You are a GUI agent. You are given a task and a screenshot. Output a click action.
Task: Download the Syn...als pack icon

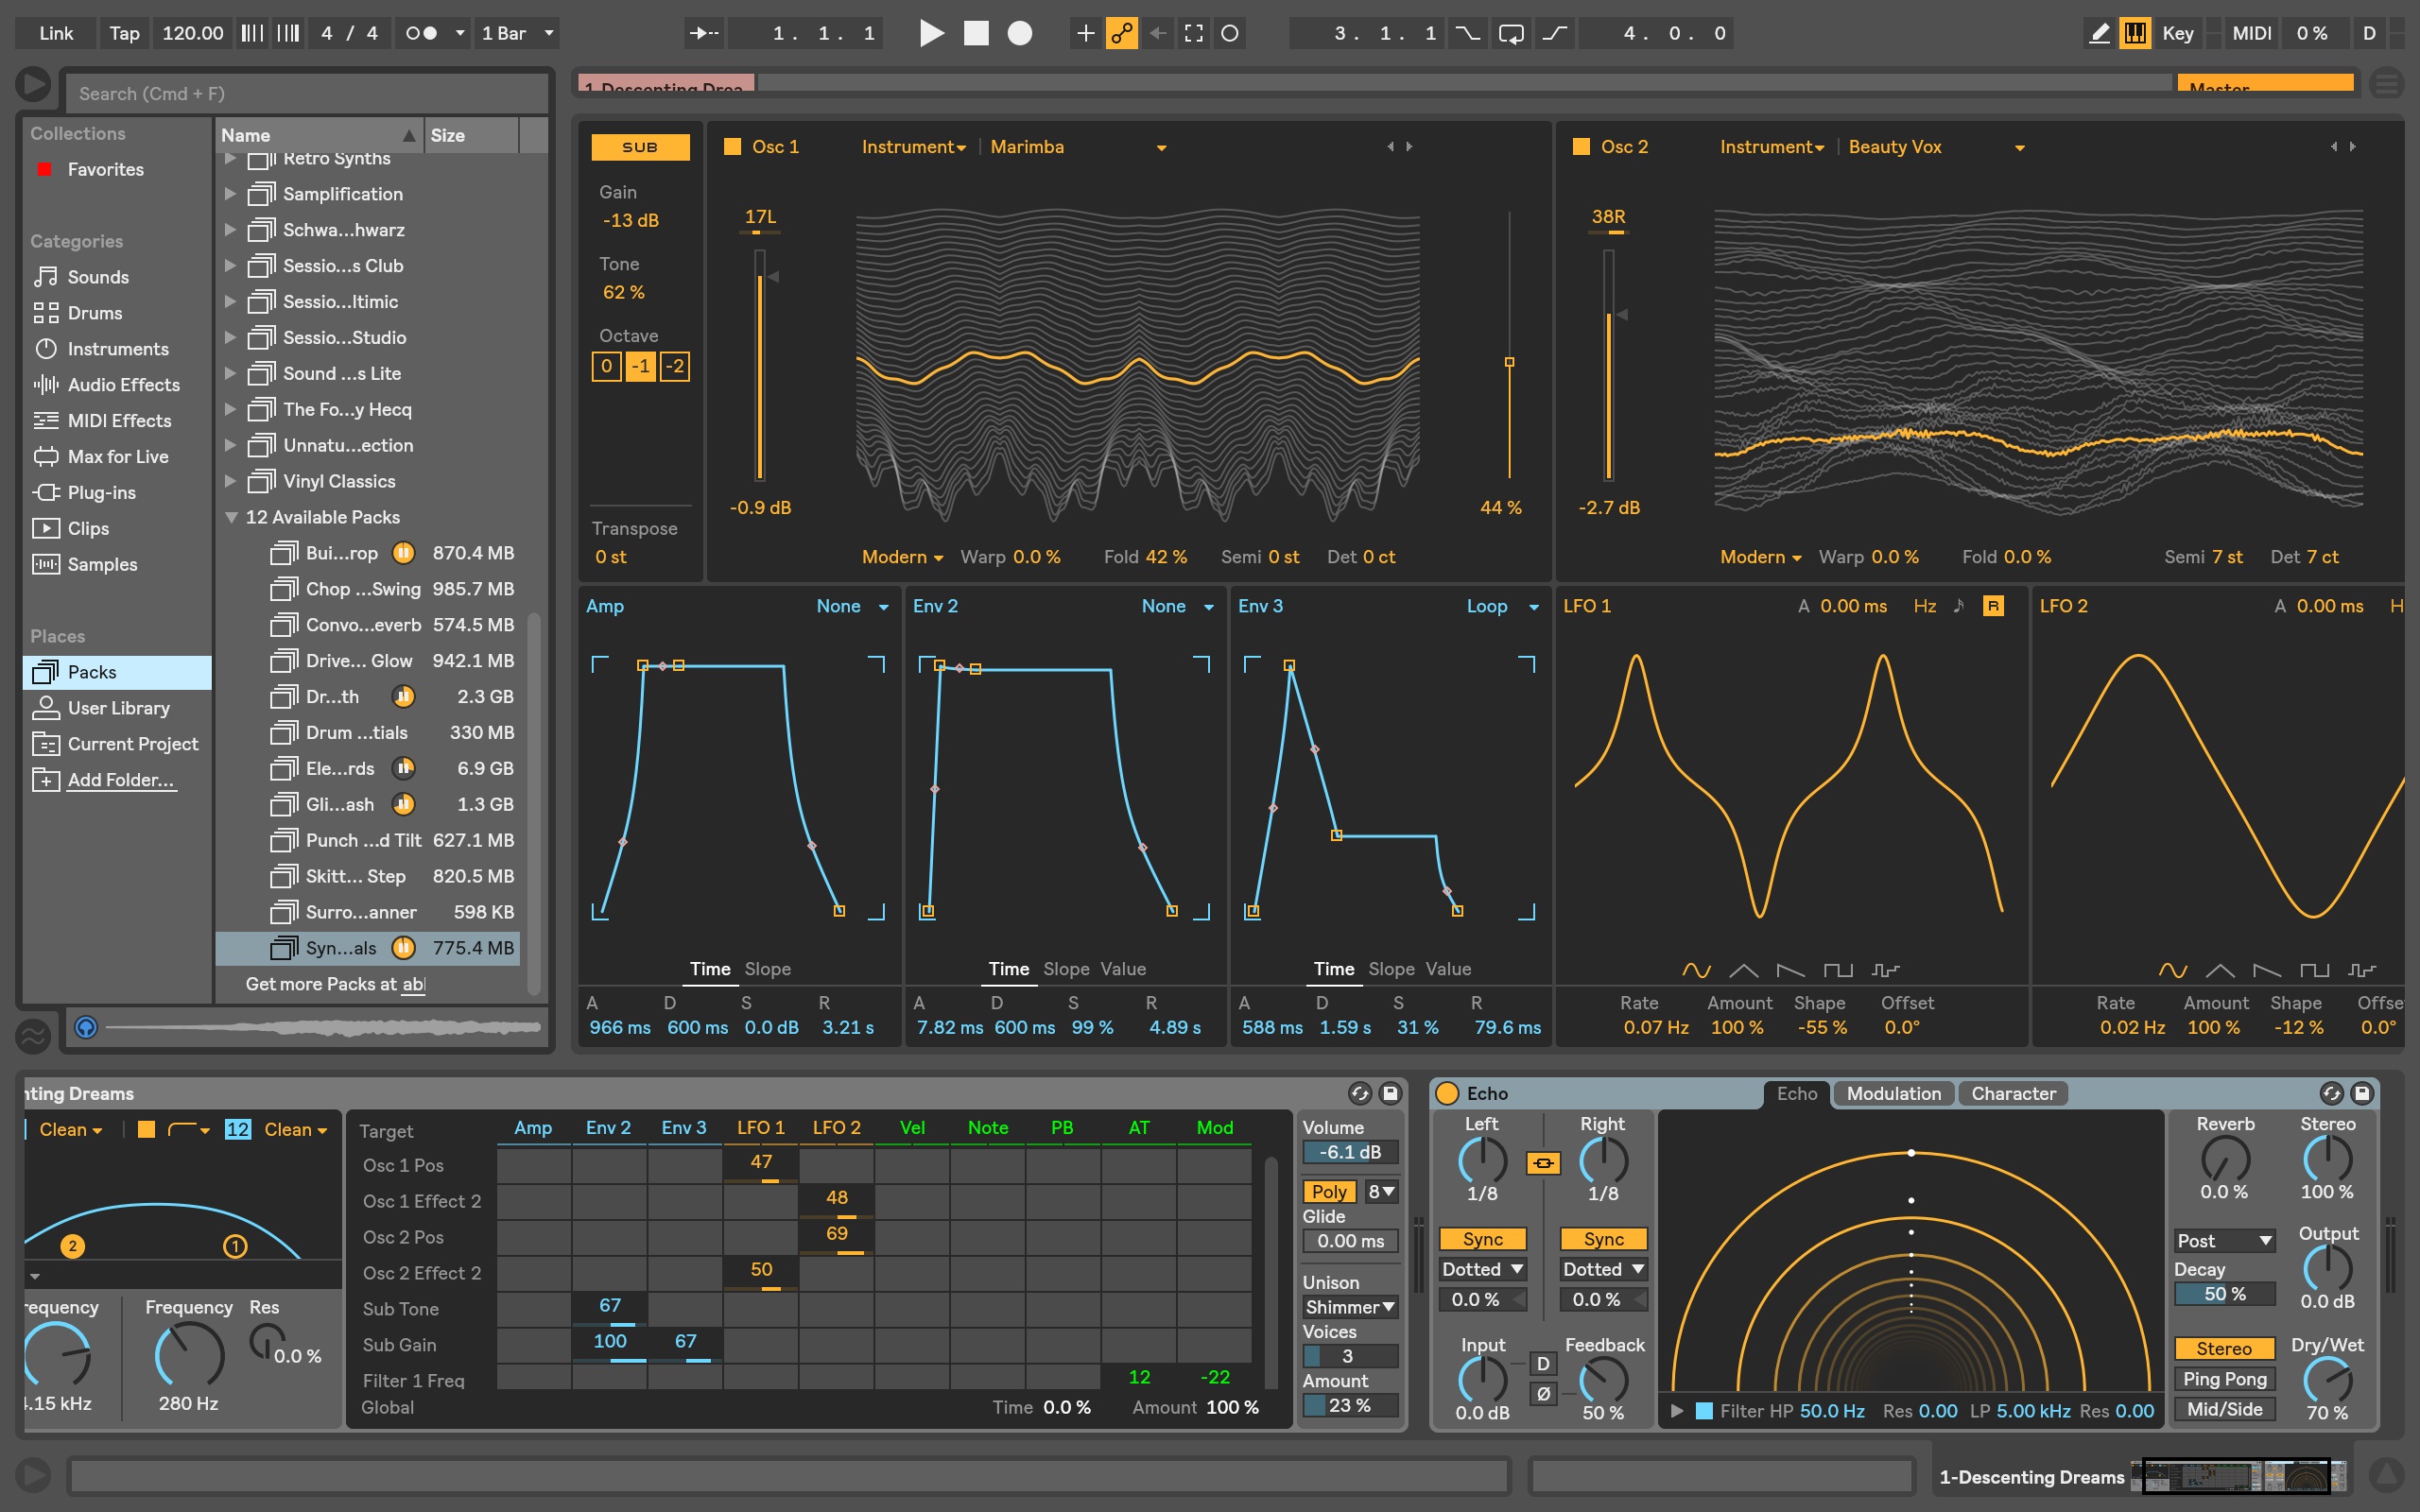403,947
